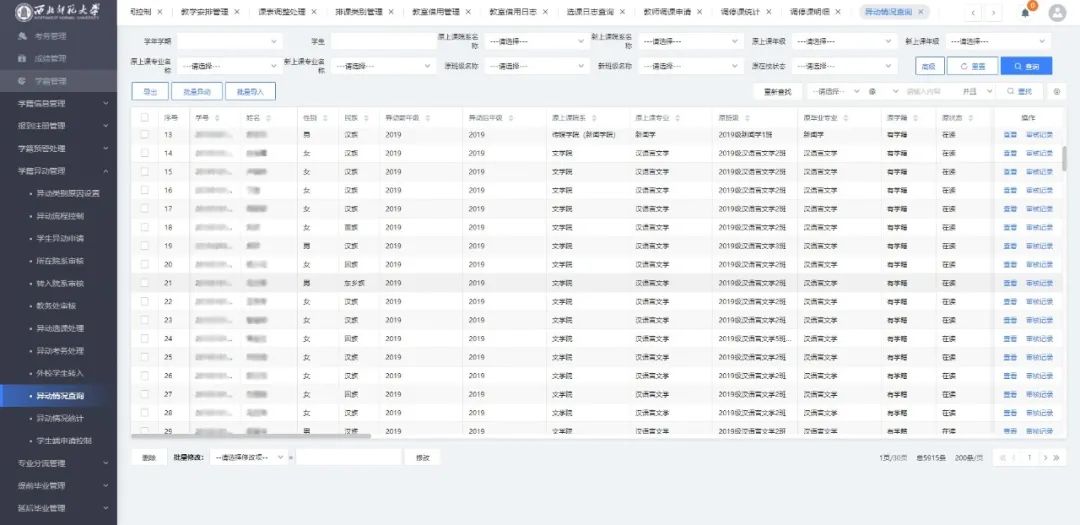This screenshot has width=1080, height=525.
Task: Select the checkbox for row 21
Action: point(145,283)
